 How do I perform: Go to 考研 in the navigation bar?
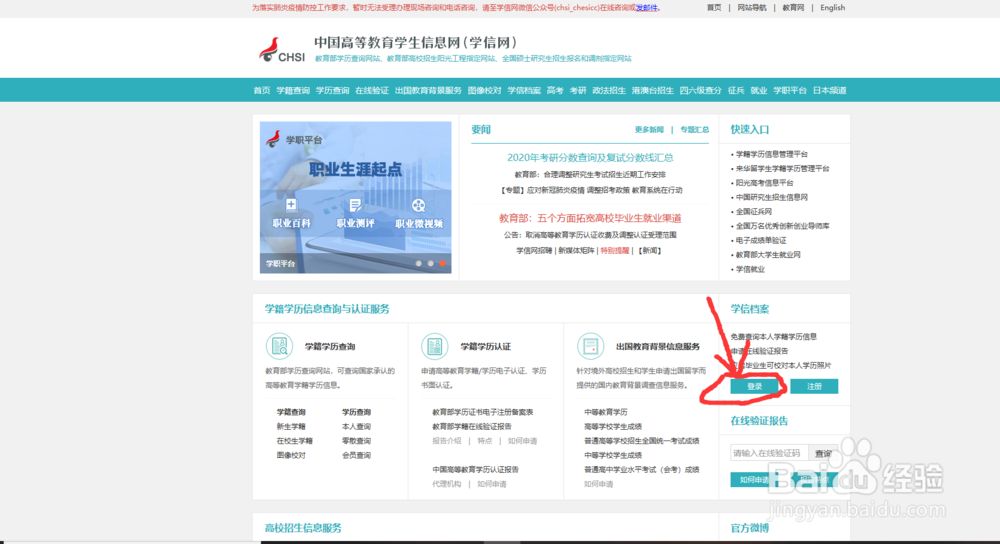578,91
